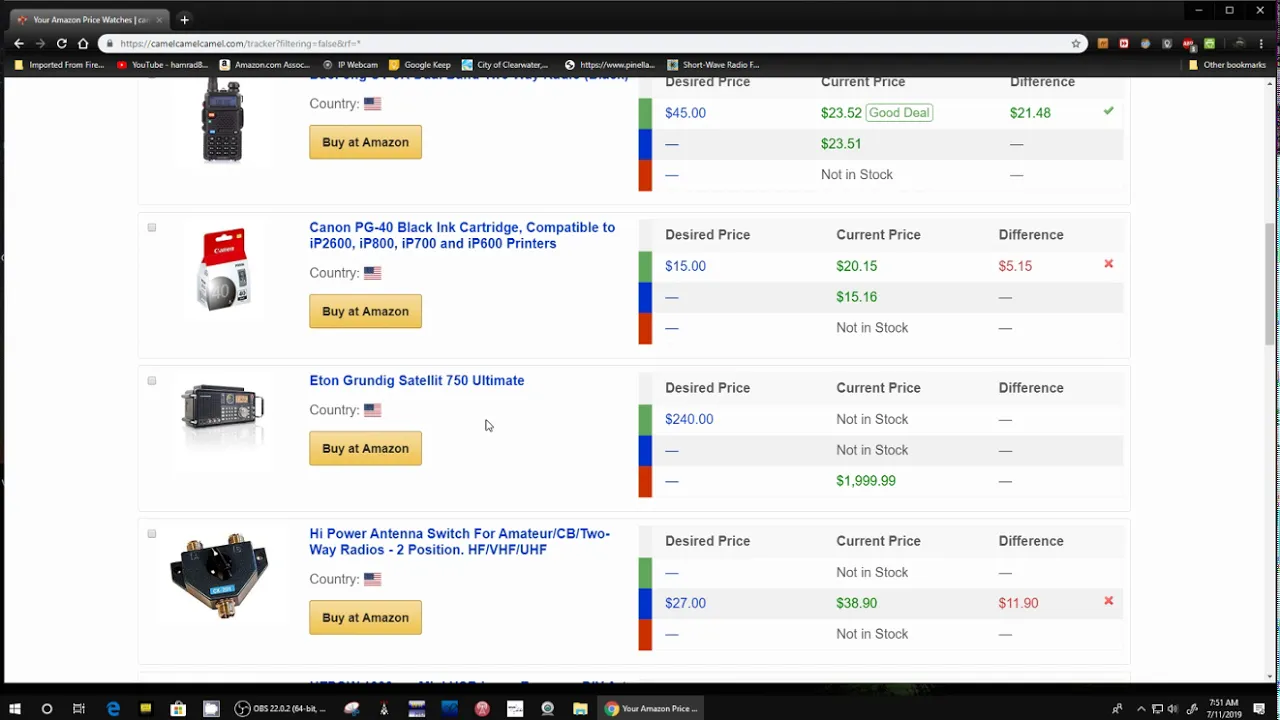
Task: Open the Google Keep bookmark
Action: pyautogui.click(x=420, y=65)
